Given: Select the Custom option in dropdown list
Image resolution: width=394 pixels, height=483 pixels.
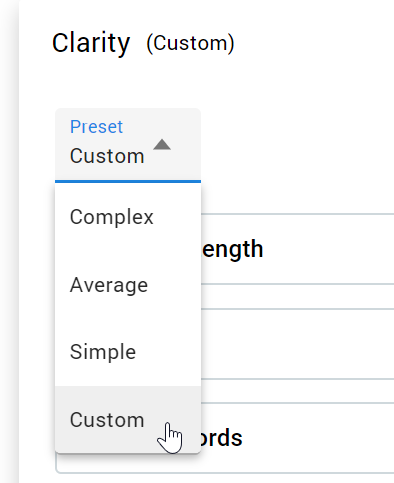Looking at the screenshot, I should coord(128,420).
